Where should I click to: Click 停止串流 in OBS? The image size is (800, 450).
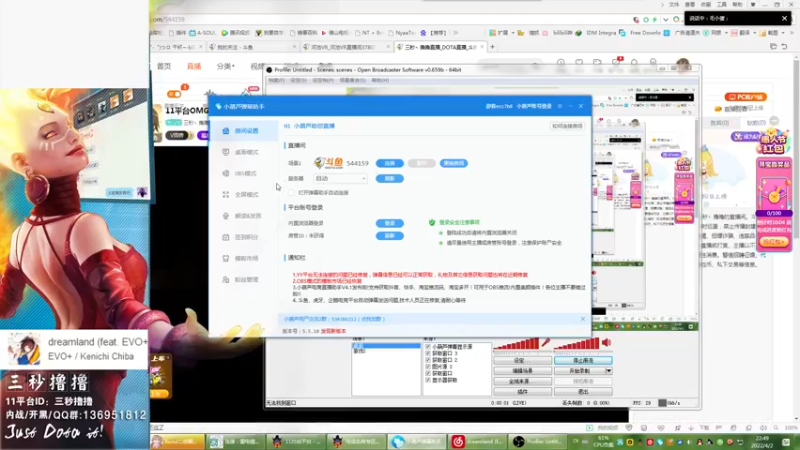point(583,361)
